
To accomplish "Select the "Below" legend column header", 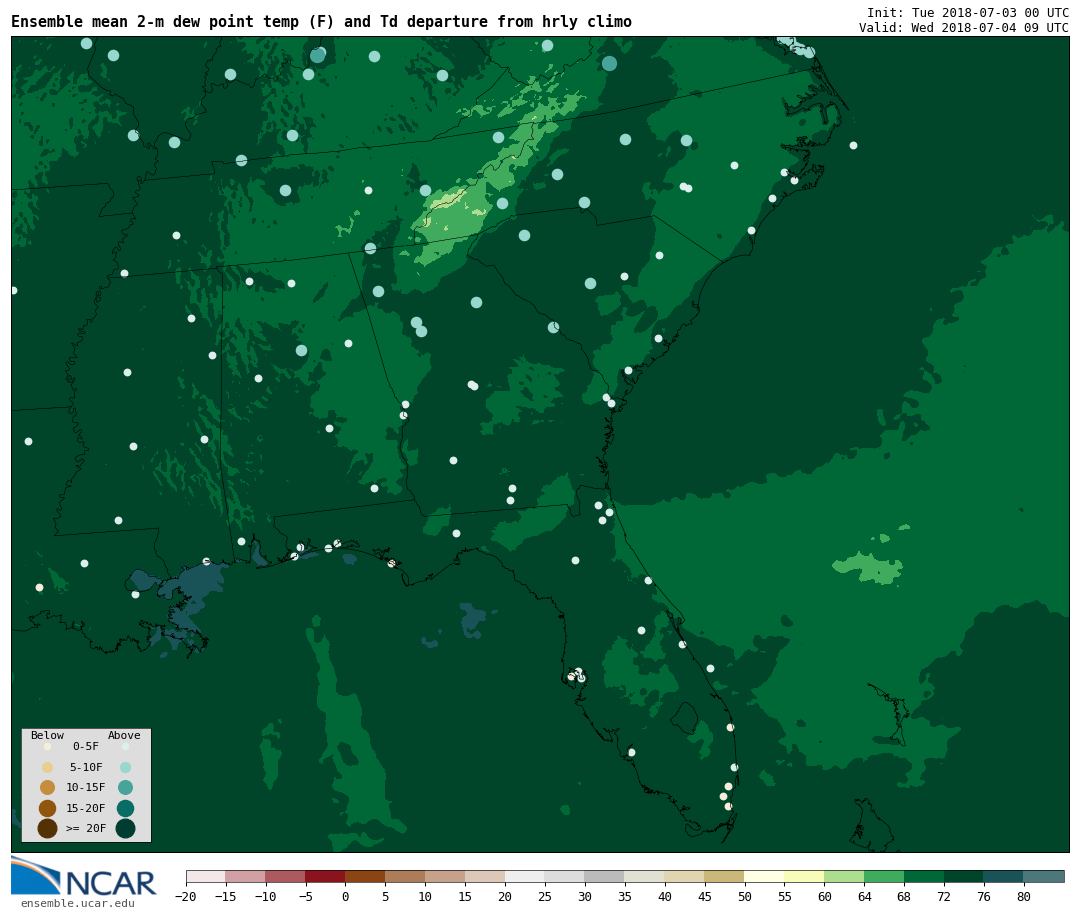I will tap(47, 736).
